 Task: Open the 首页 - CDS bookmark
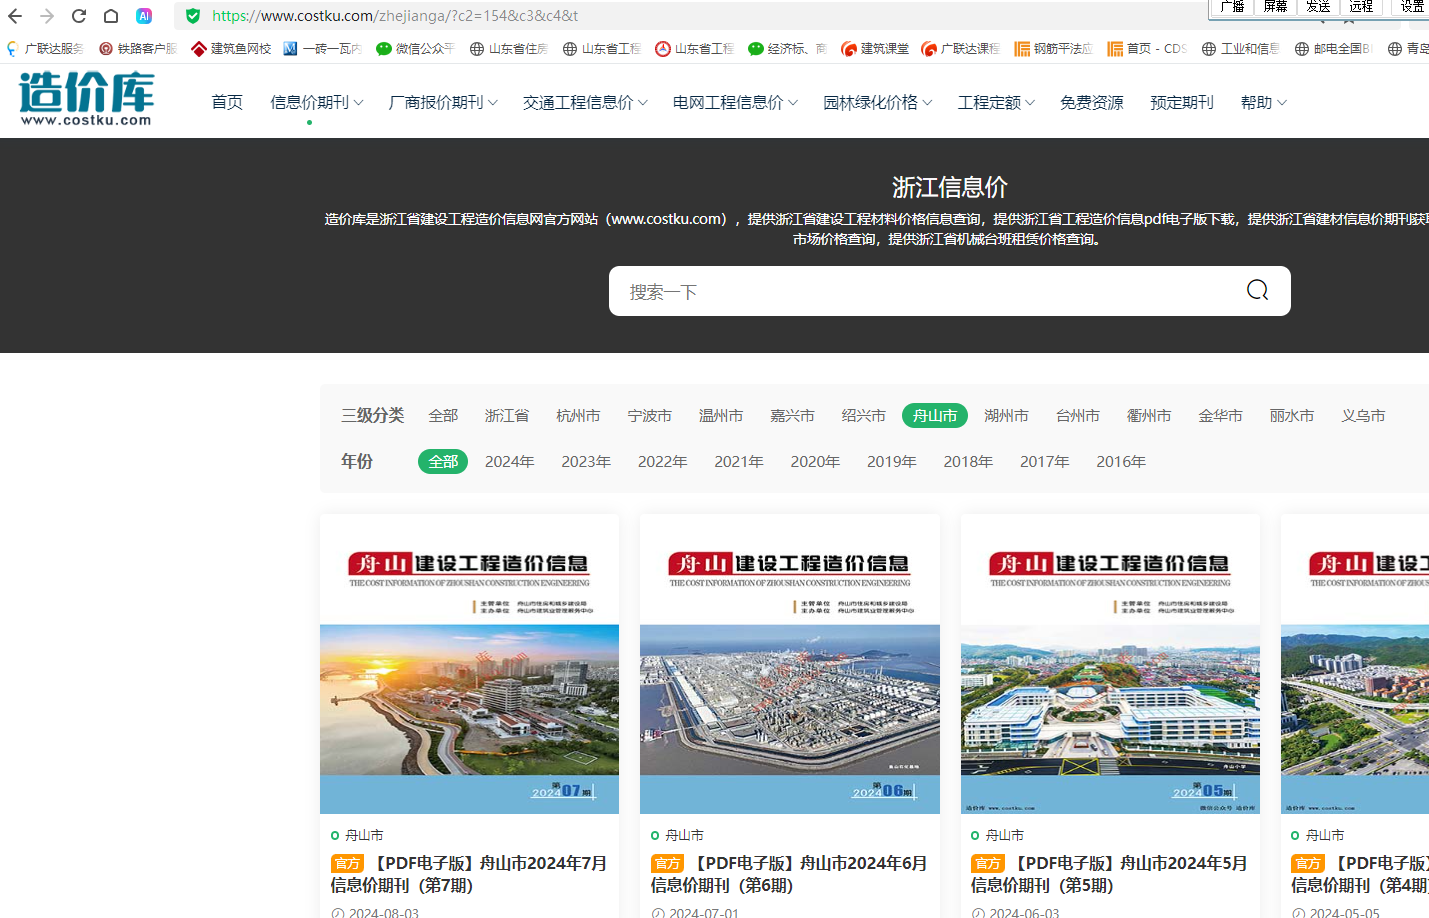pyautogui.click(x=1147, y=48)
